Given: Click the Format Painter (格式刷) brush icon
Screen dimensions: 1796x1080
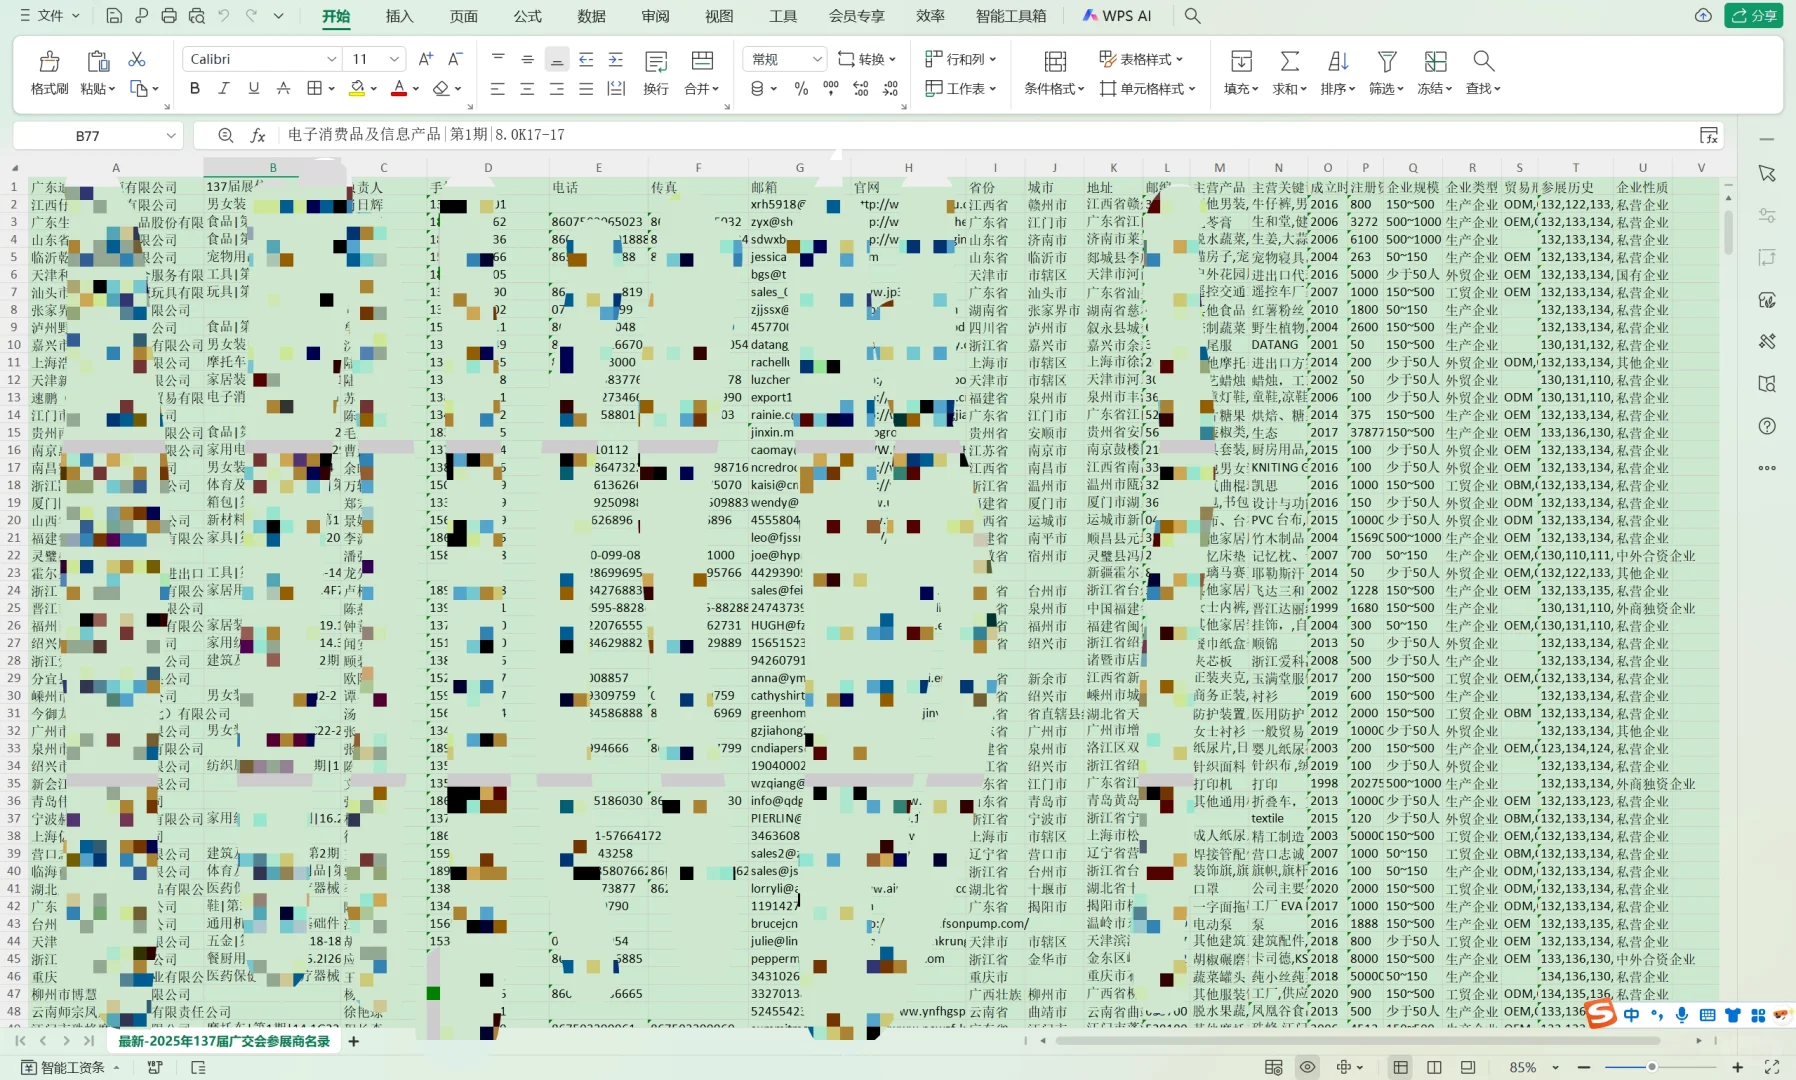Looking at the screenshot, I should click(x=49, y=62).
